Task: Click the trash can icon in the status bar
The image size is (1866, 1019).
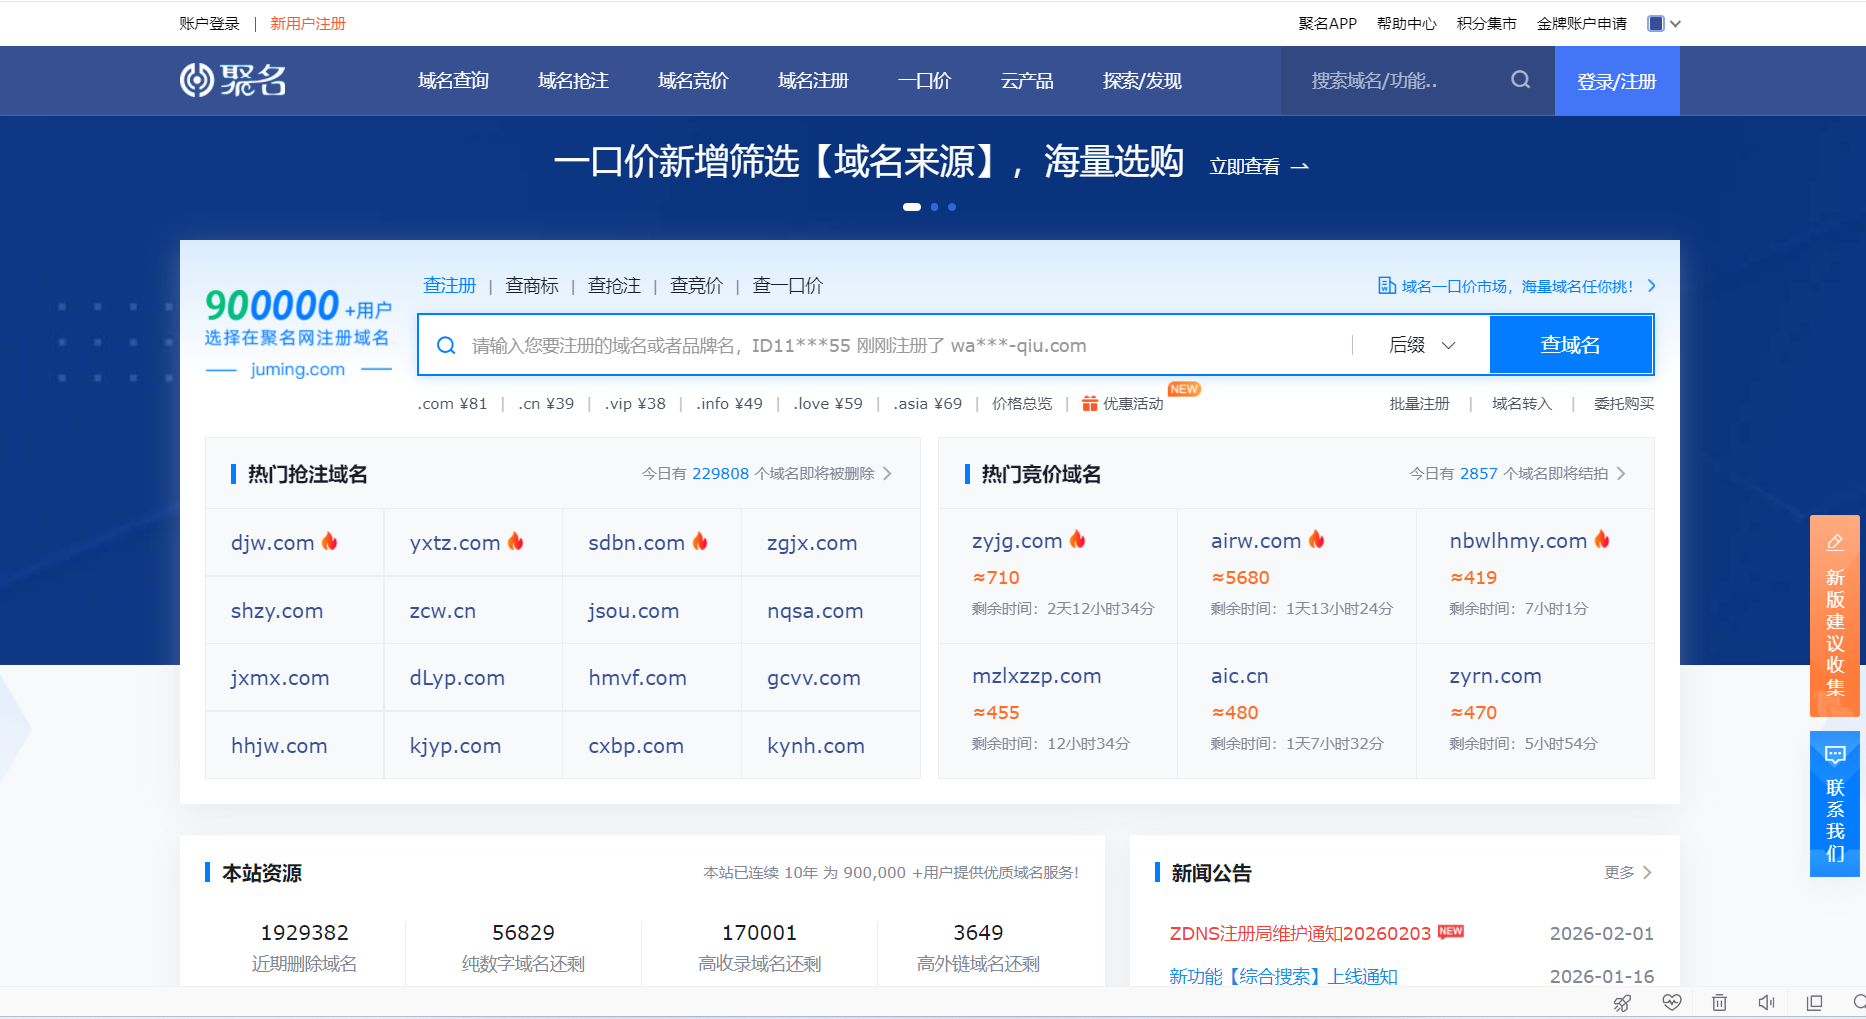Action: click(x=1719, y=1002)
